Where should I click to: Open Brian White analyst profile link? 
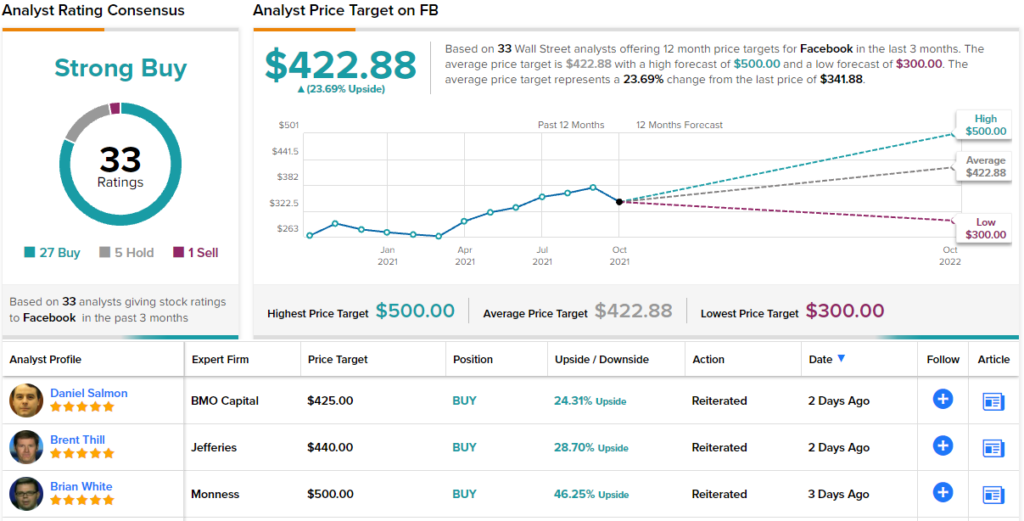click(x=81, y=487)
